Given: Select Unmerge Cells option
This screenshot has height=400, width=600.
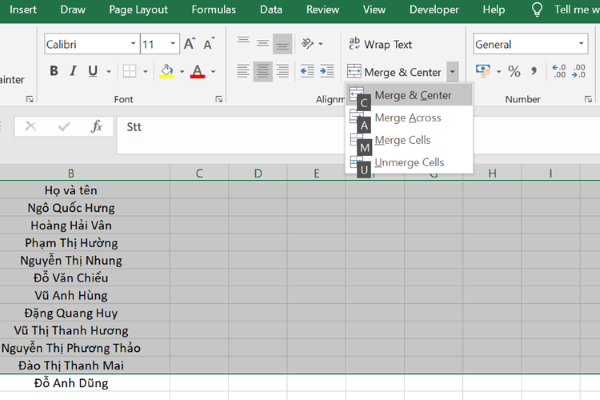Looking at the screenshot, I should pos(409,162).
